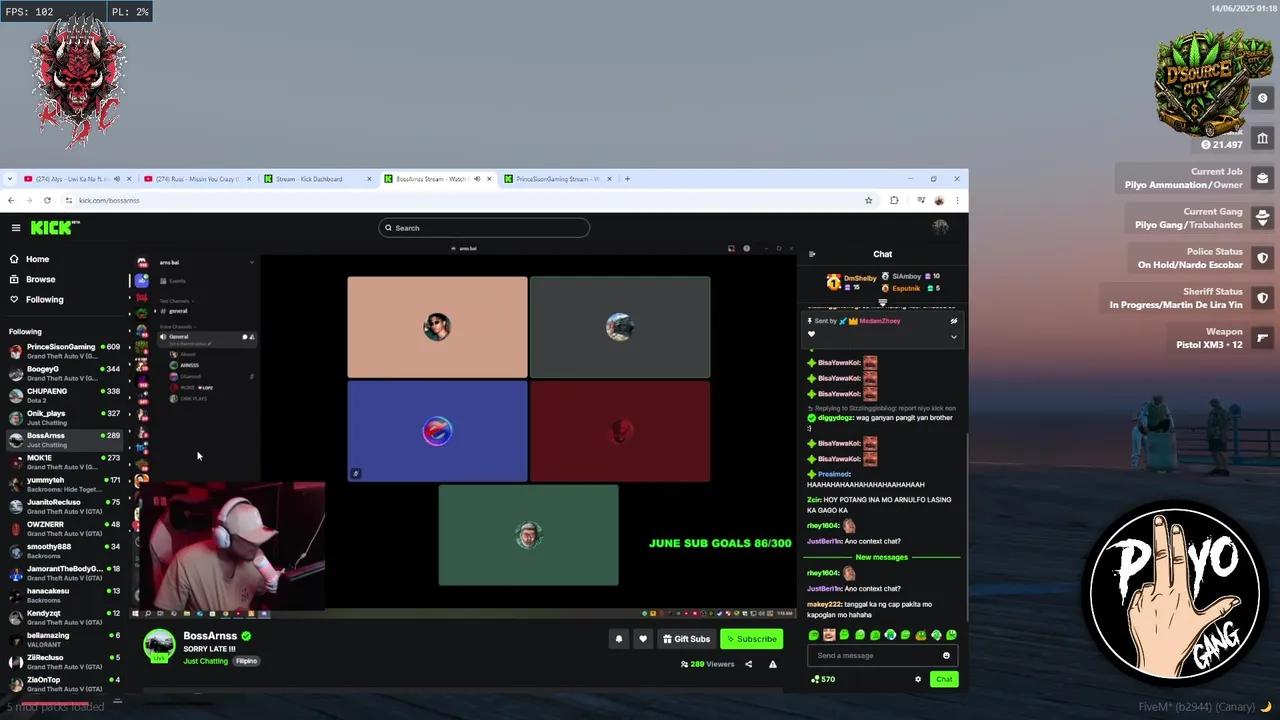1280x720 pixels.
Task: Select smoothy888 in the Following list
Action: tap(65, 550)
